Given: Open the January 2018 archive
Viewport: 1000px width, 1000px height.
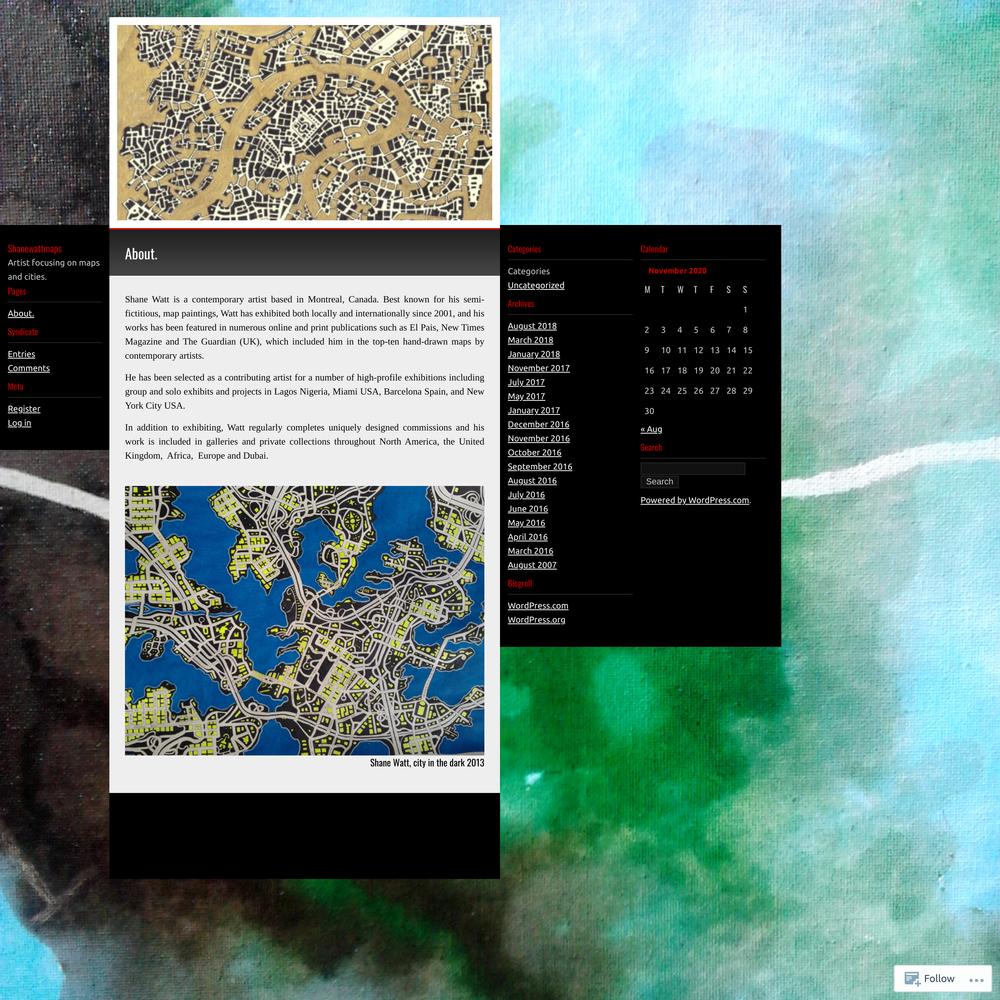Looking at the screenshot, I should (534, 355).
